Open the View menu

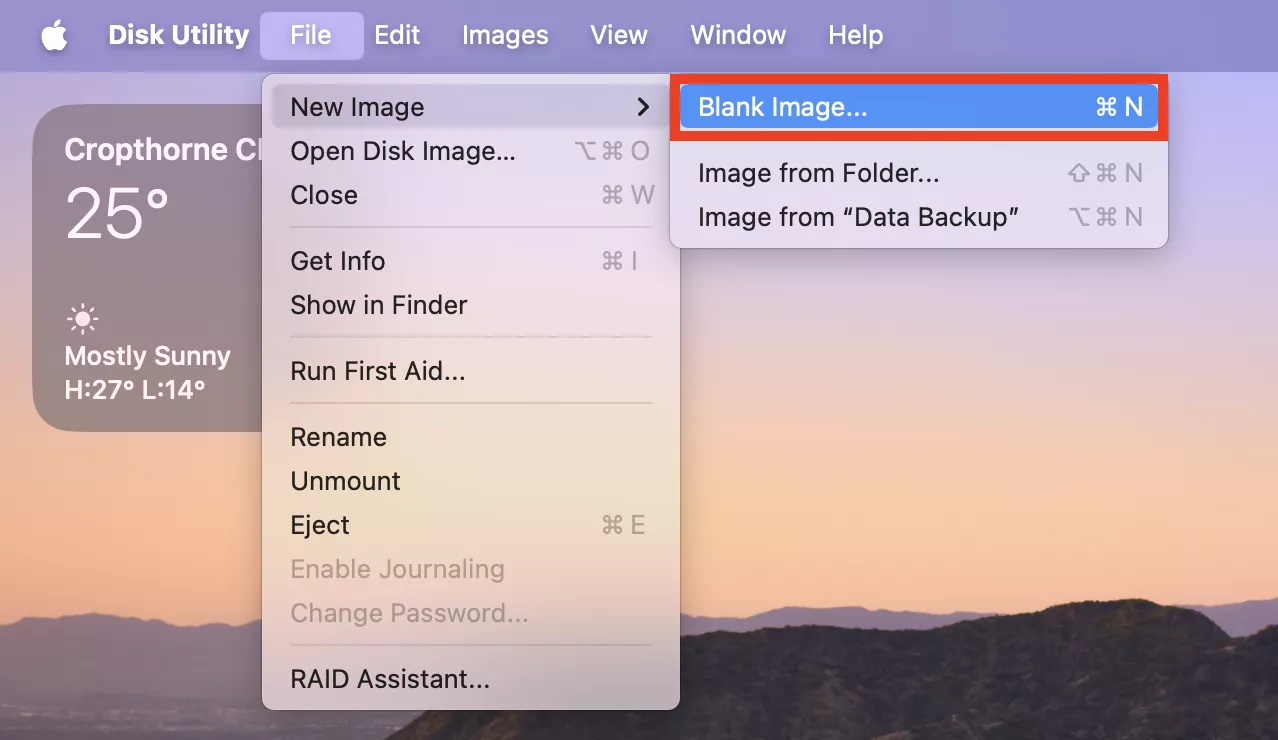tap(619, 36)
